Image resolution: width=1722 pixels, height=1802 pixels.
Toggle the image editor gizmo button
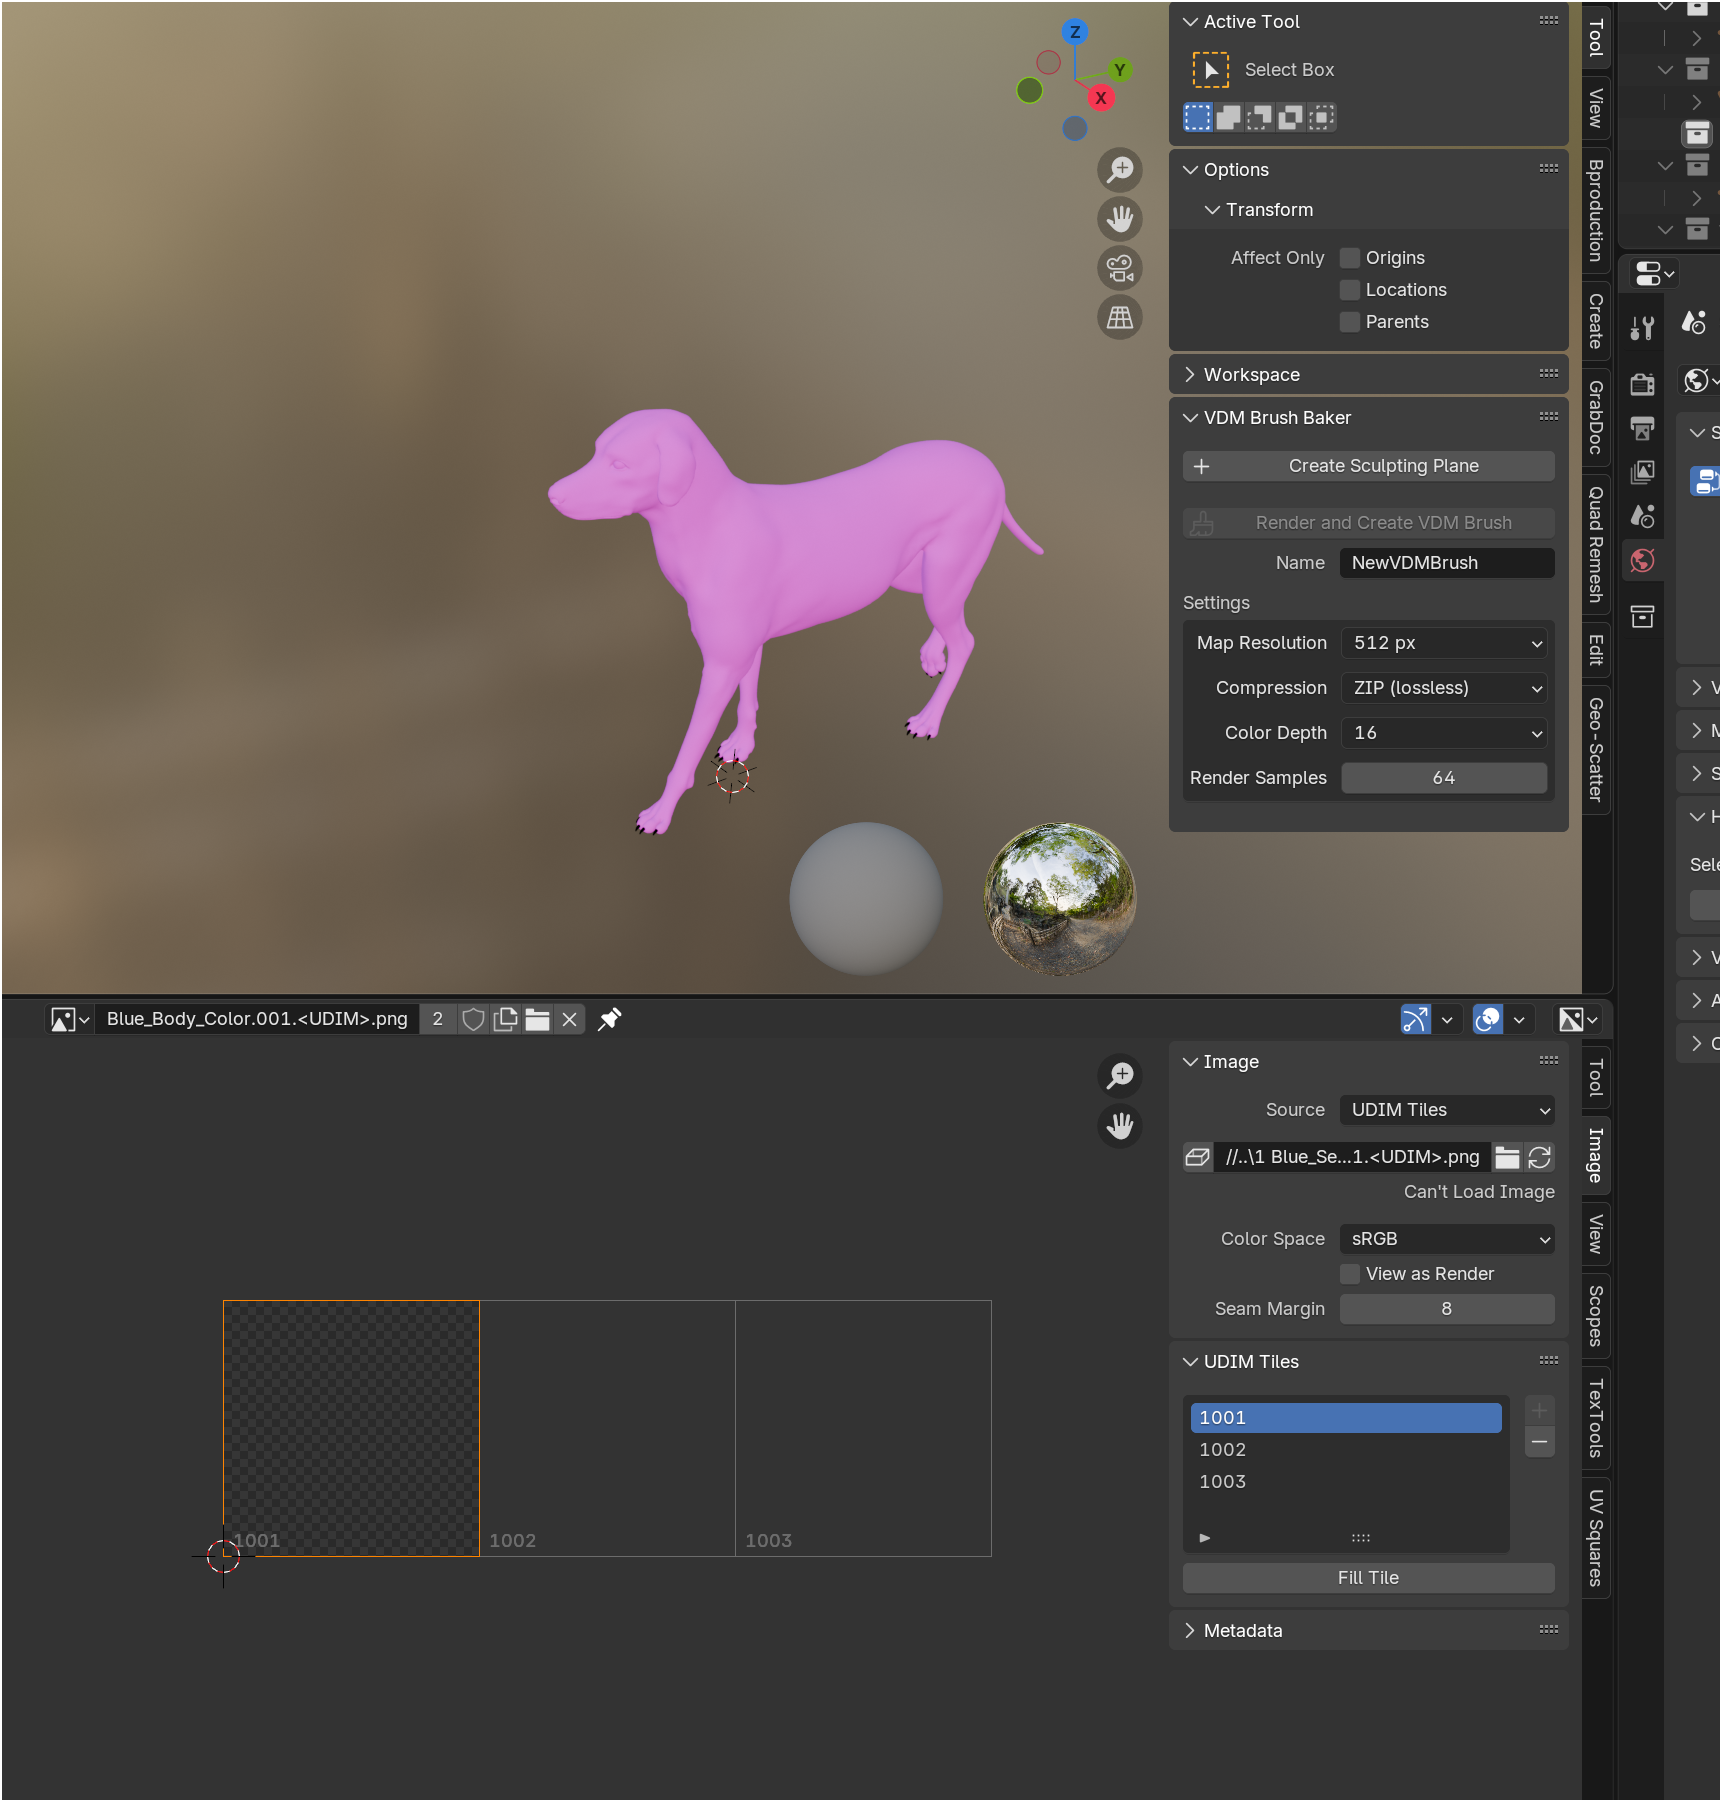coord(1416,1019)
